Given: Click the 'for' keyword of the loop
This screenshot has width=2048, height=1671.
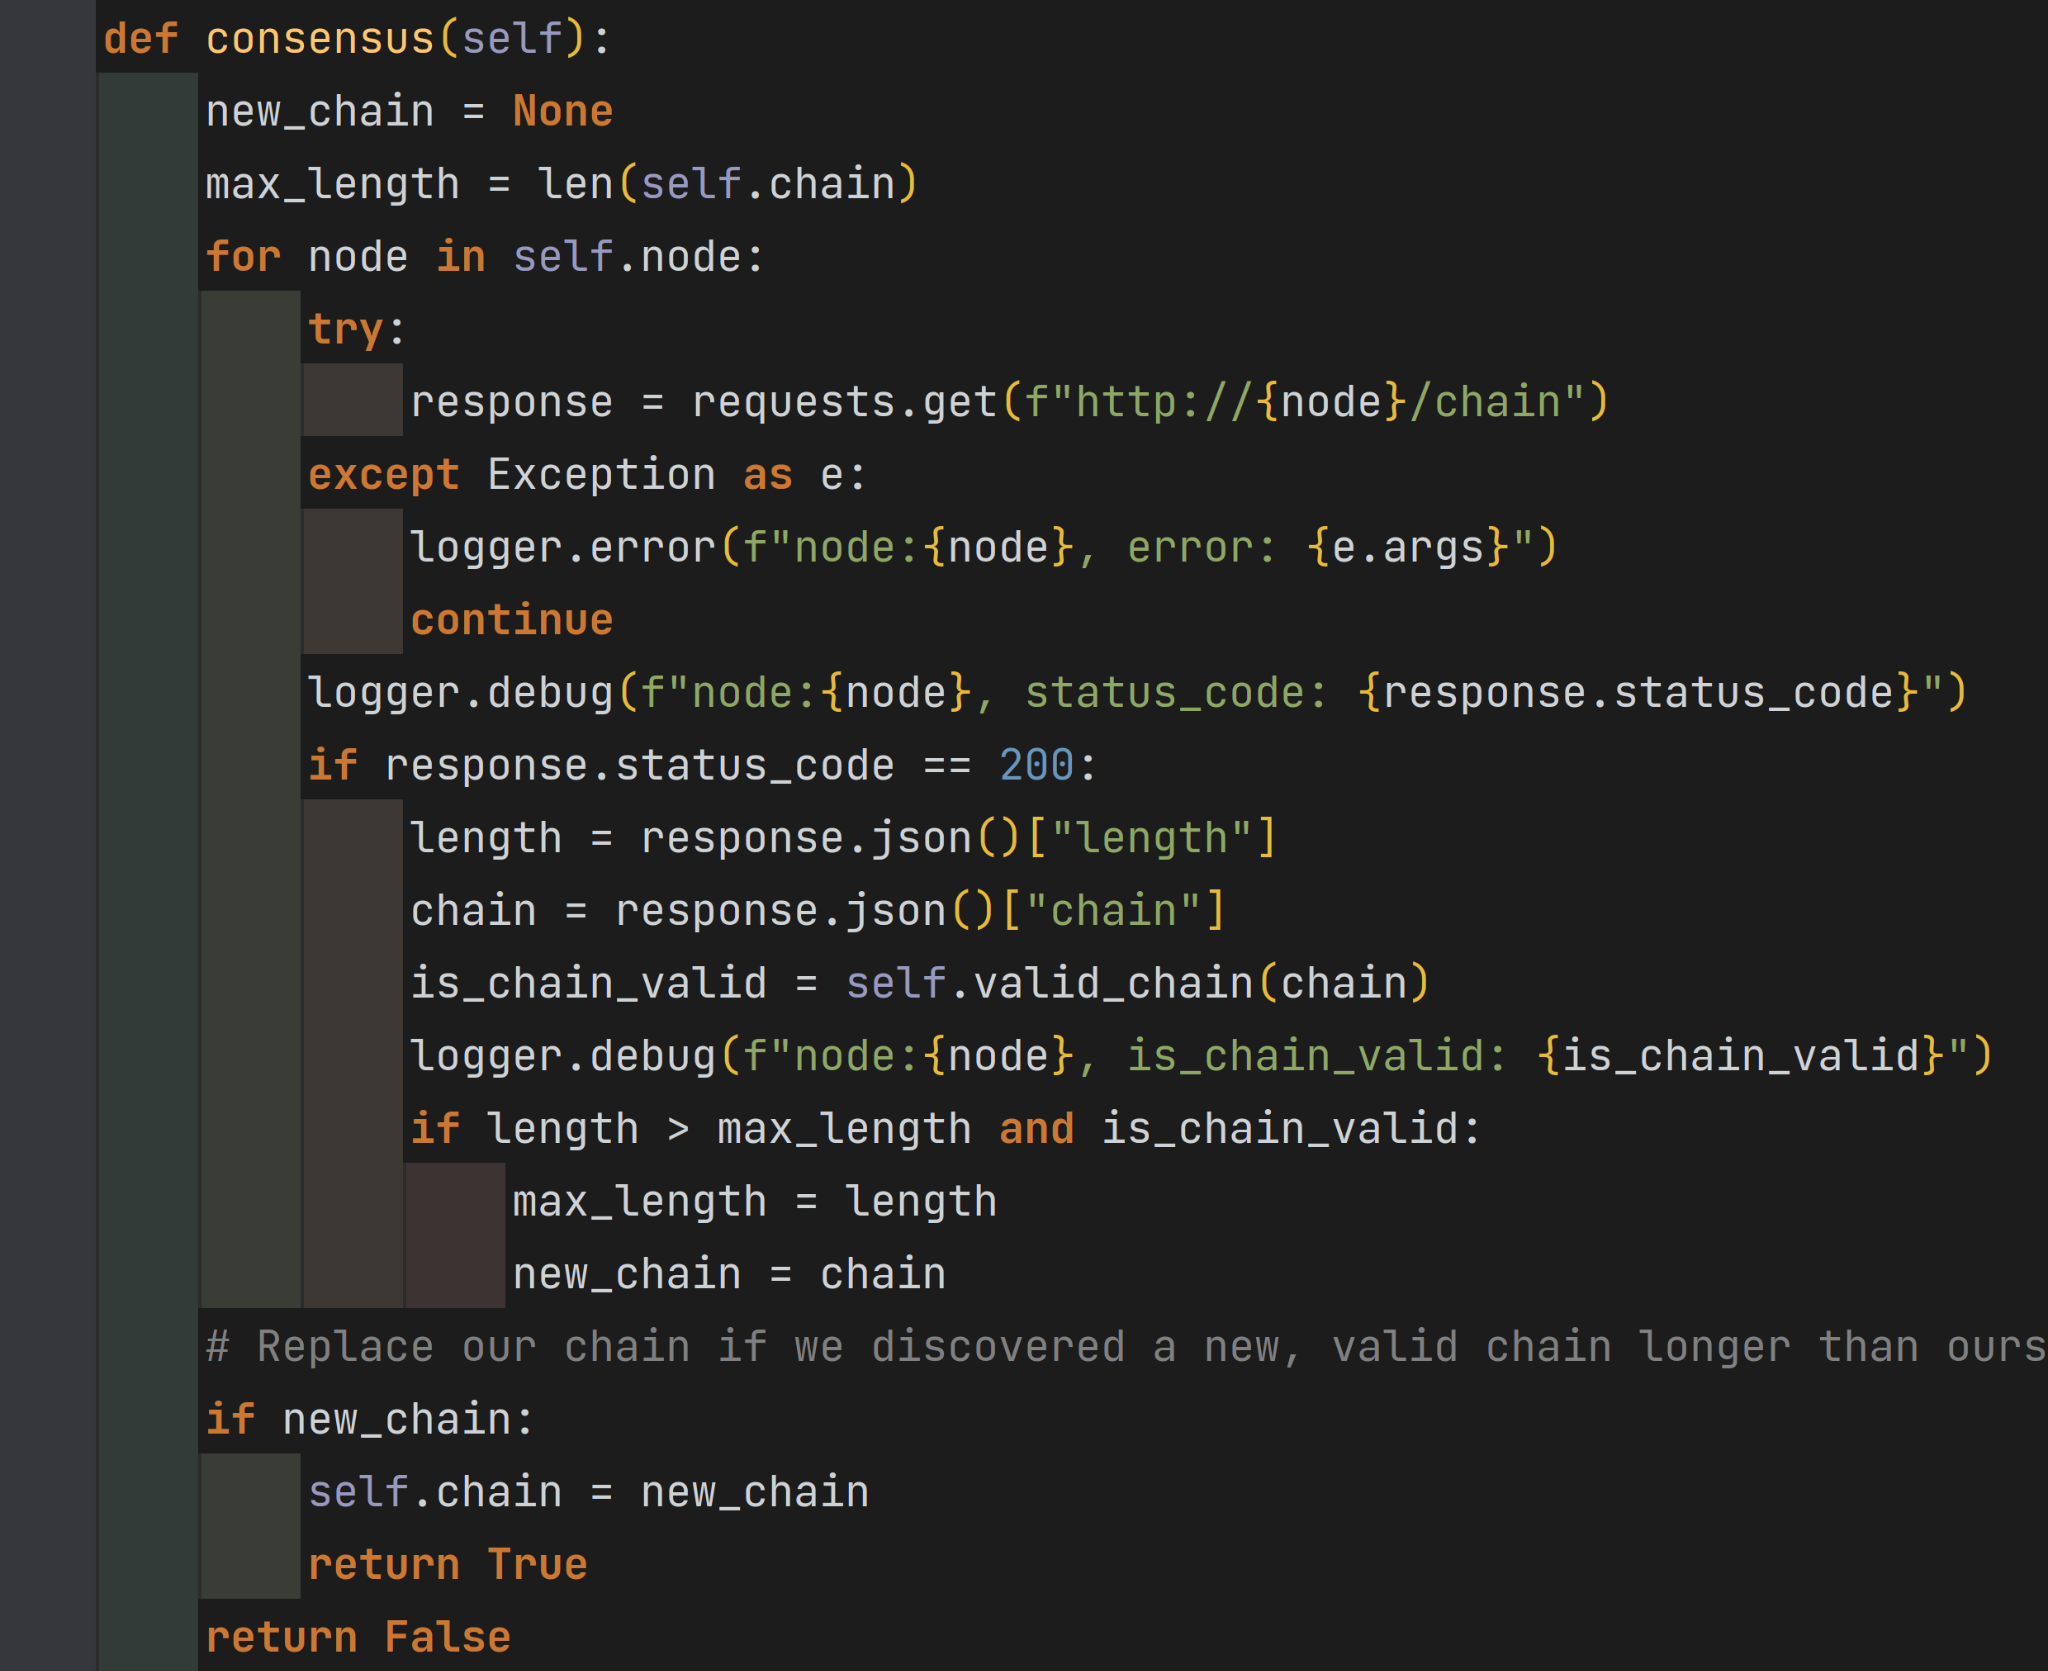Looking at the screenshot, I should pos(243,257).
